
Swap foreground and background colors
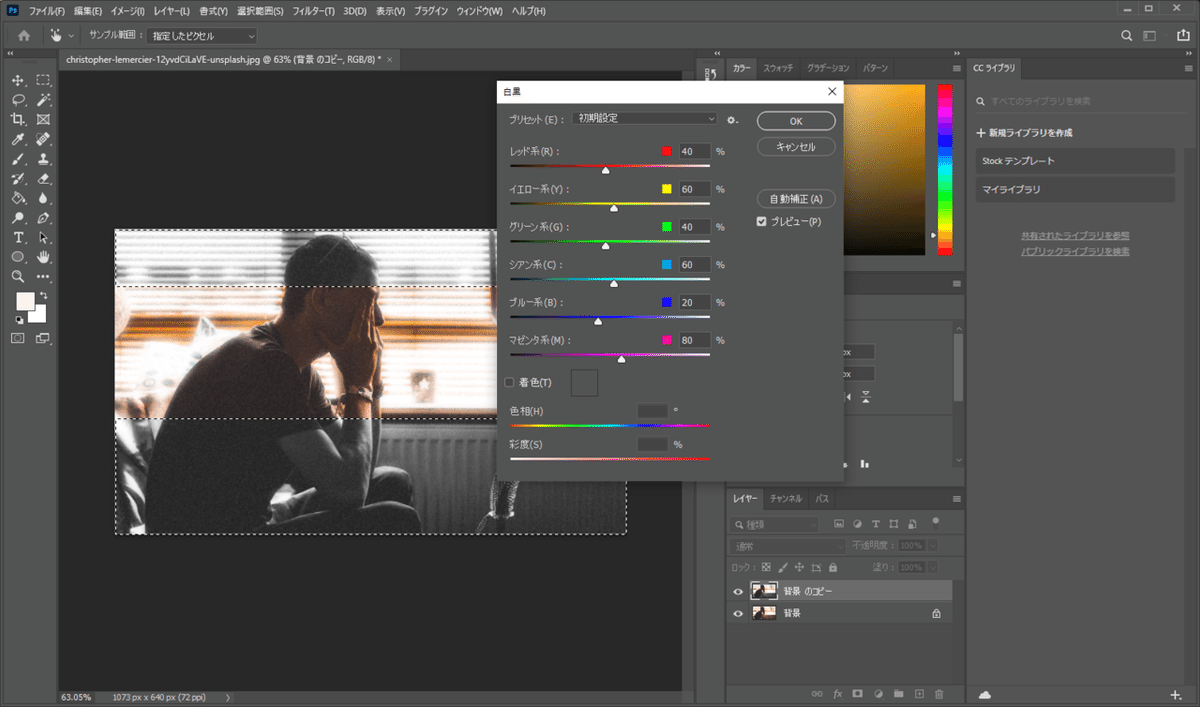pyautogui.click(x=43, y=297)
